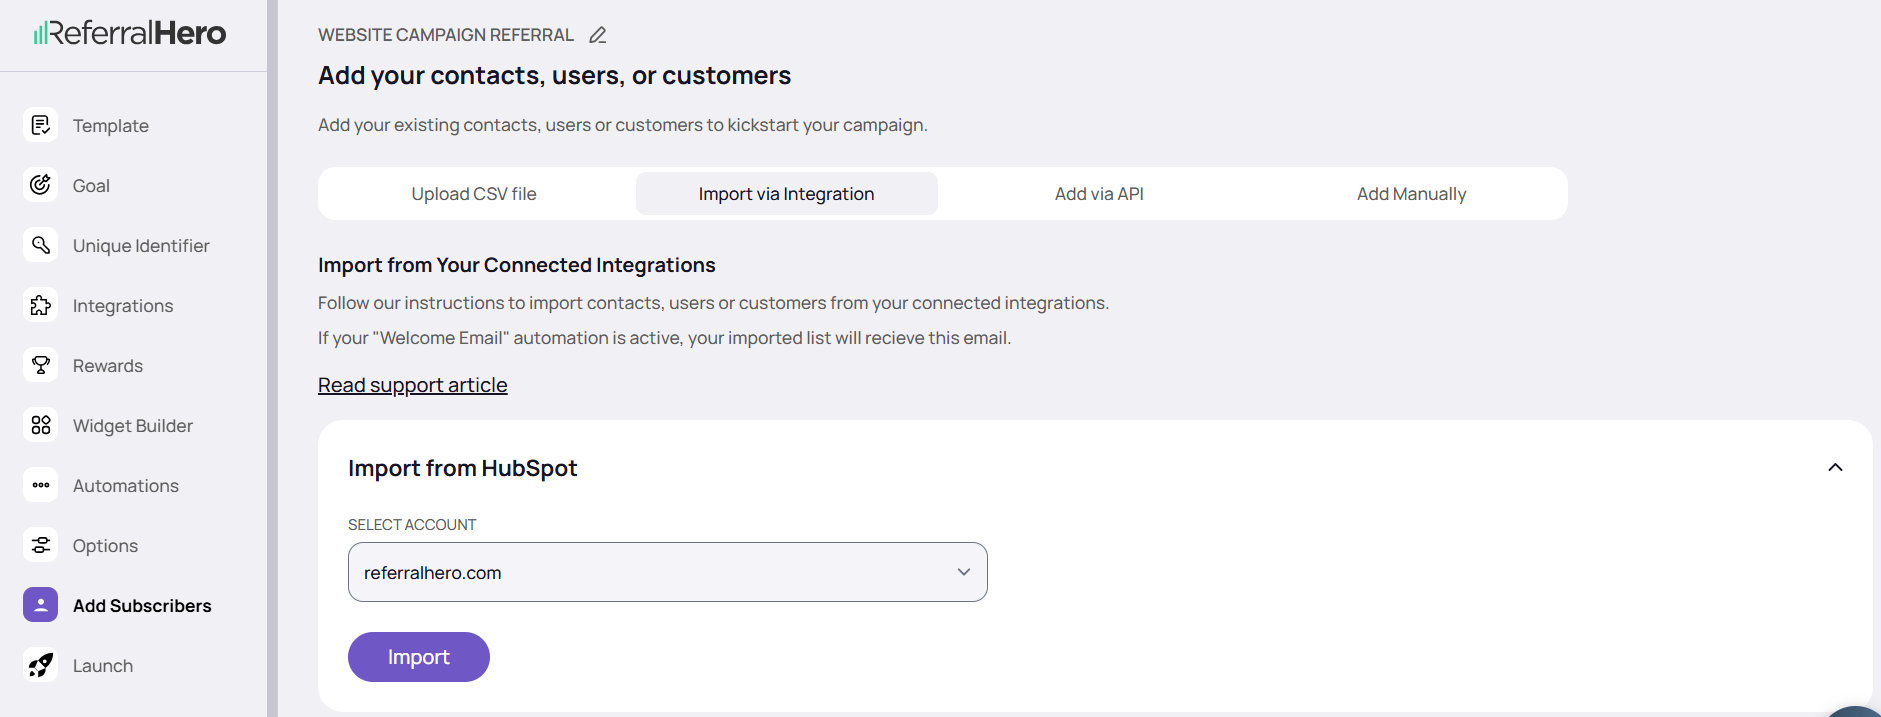Open the Goal target icon
Image resolution: width=1881 pixels, height=717 pixels.
40,185
